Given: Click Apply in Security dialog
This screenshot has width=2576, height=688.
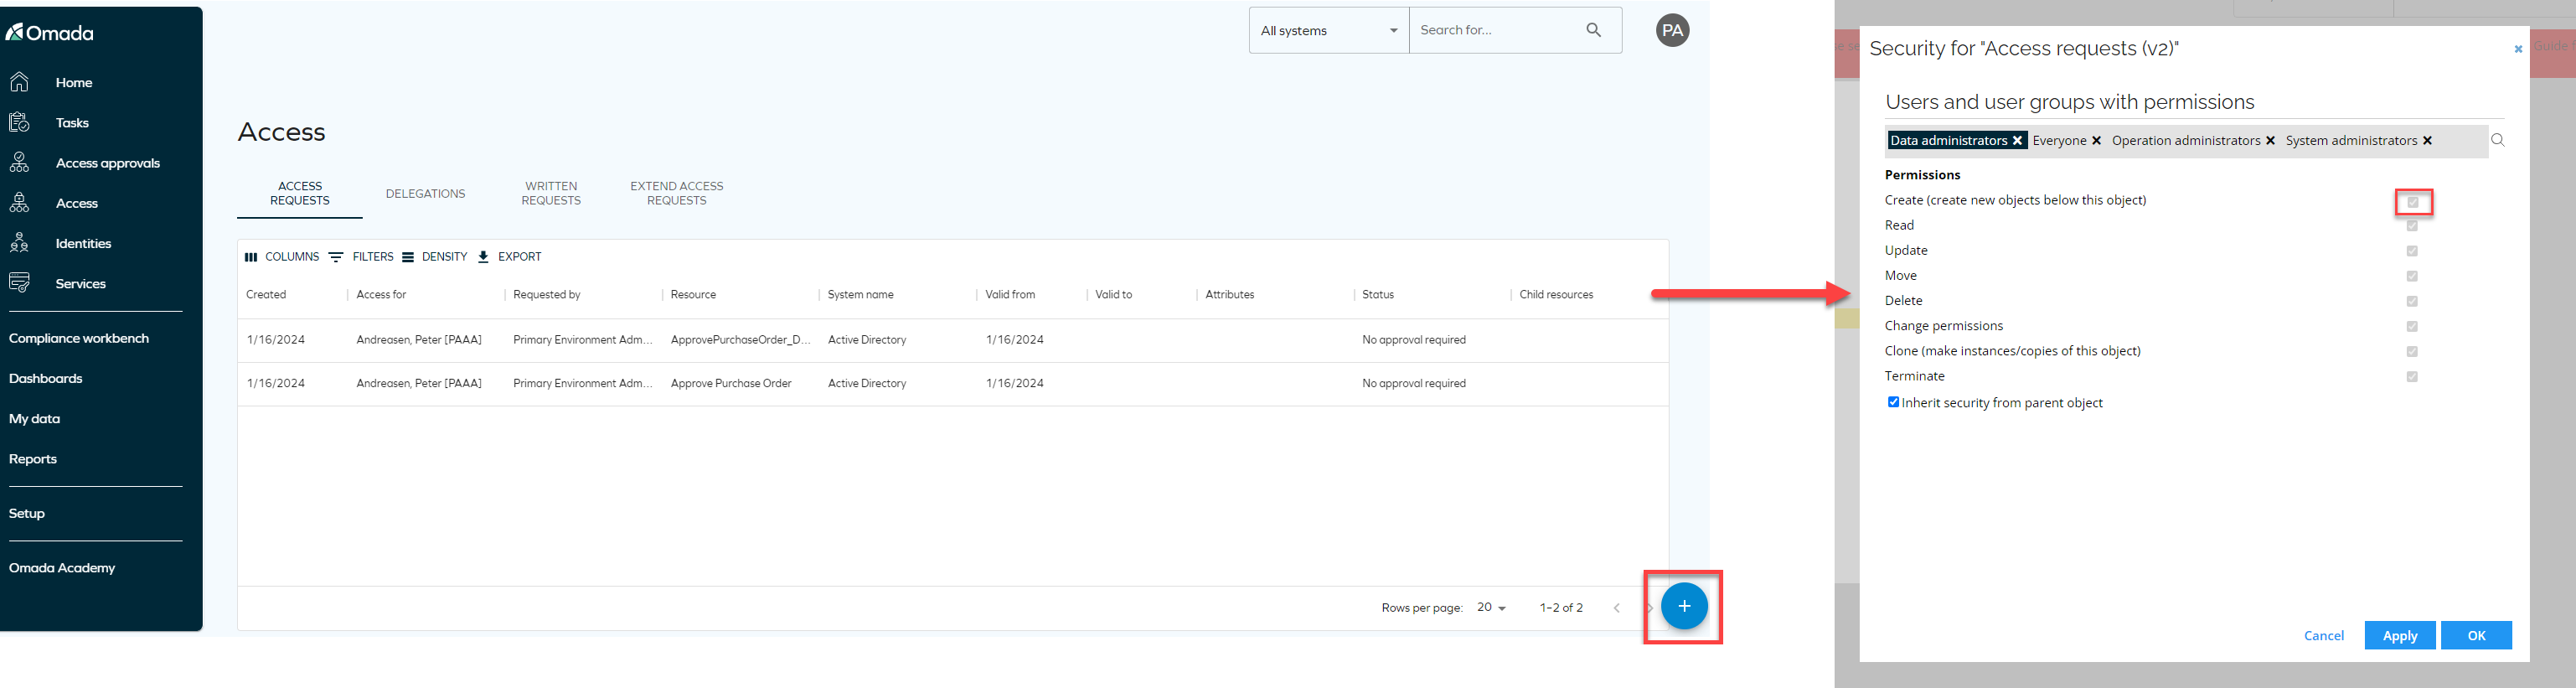Looking at the screenshot, I should 2399,635.
